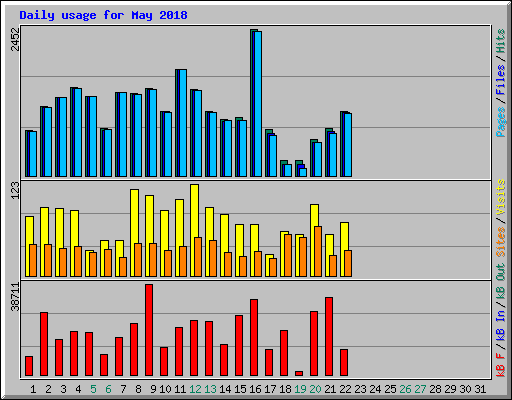This screenshot has width=512, height=400.
Task: Click the cyan pages bar for day 11
Action: click(183, 123)
